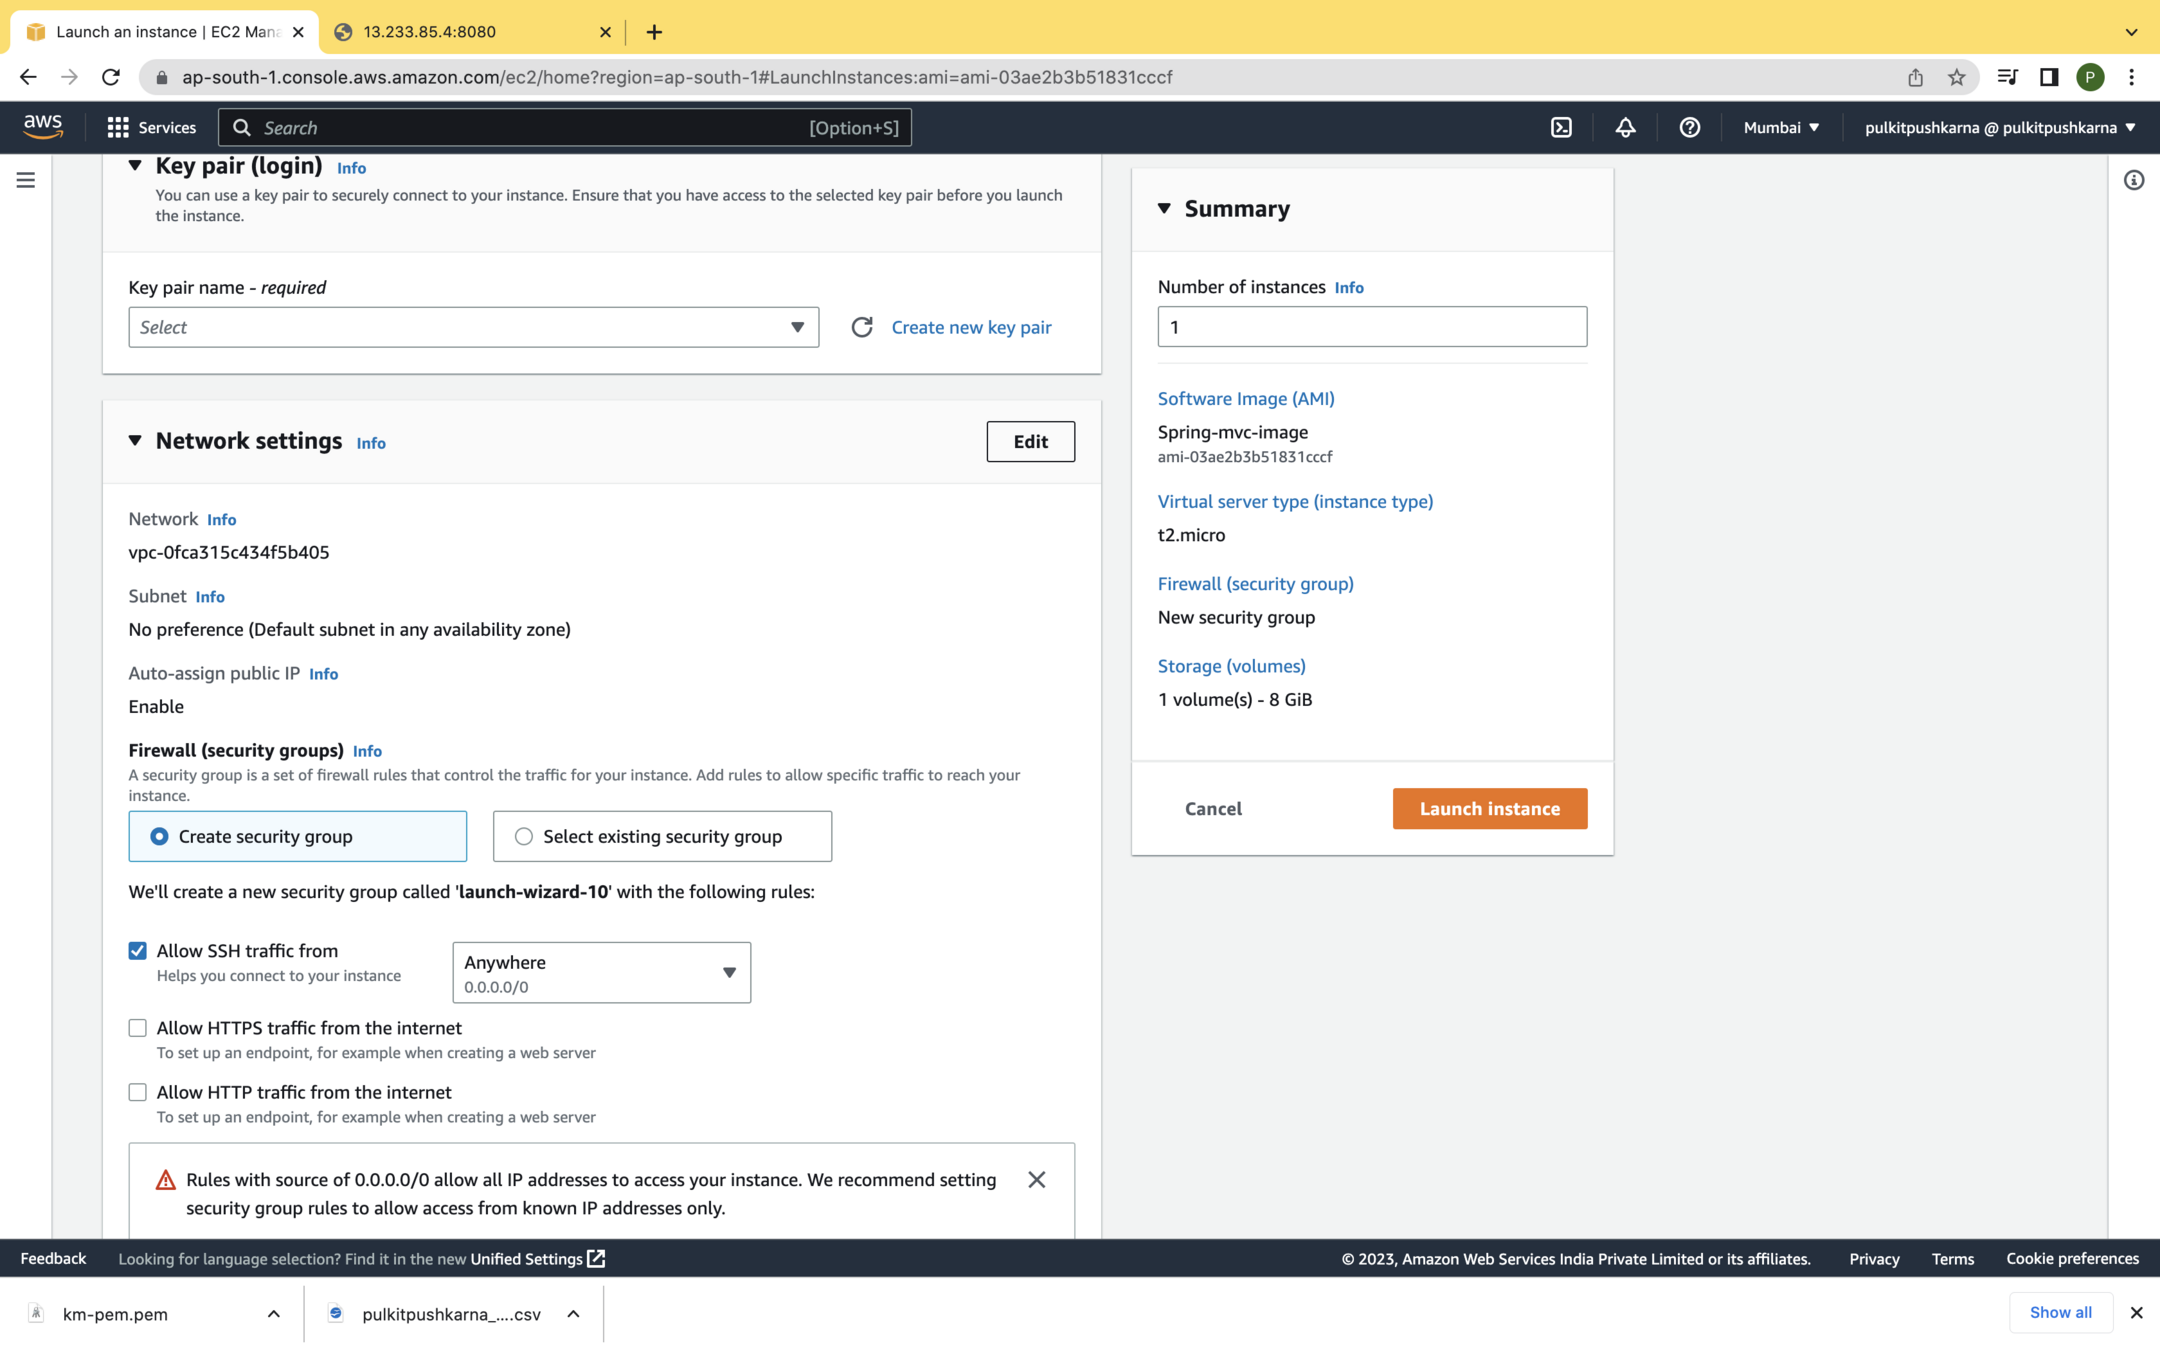Open the Mumbai region selector

click(x=1781, y=127)
